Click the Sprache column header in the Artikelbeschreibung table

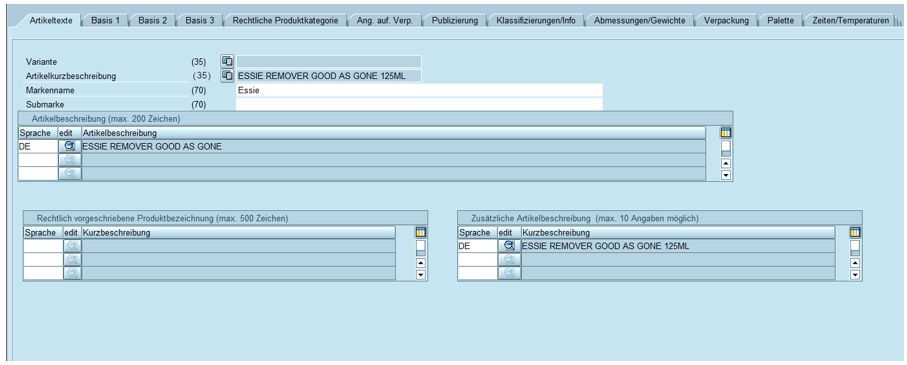[38, 133]
